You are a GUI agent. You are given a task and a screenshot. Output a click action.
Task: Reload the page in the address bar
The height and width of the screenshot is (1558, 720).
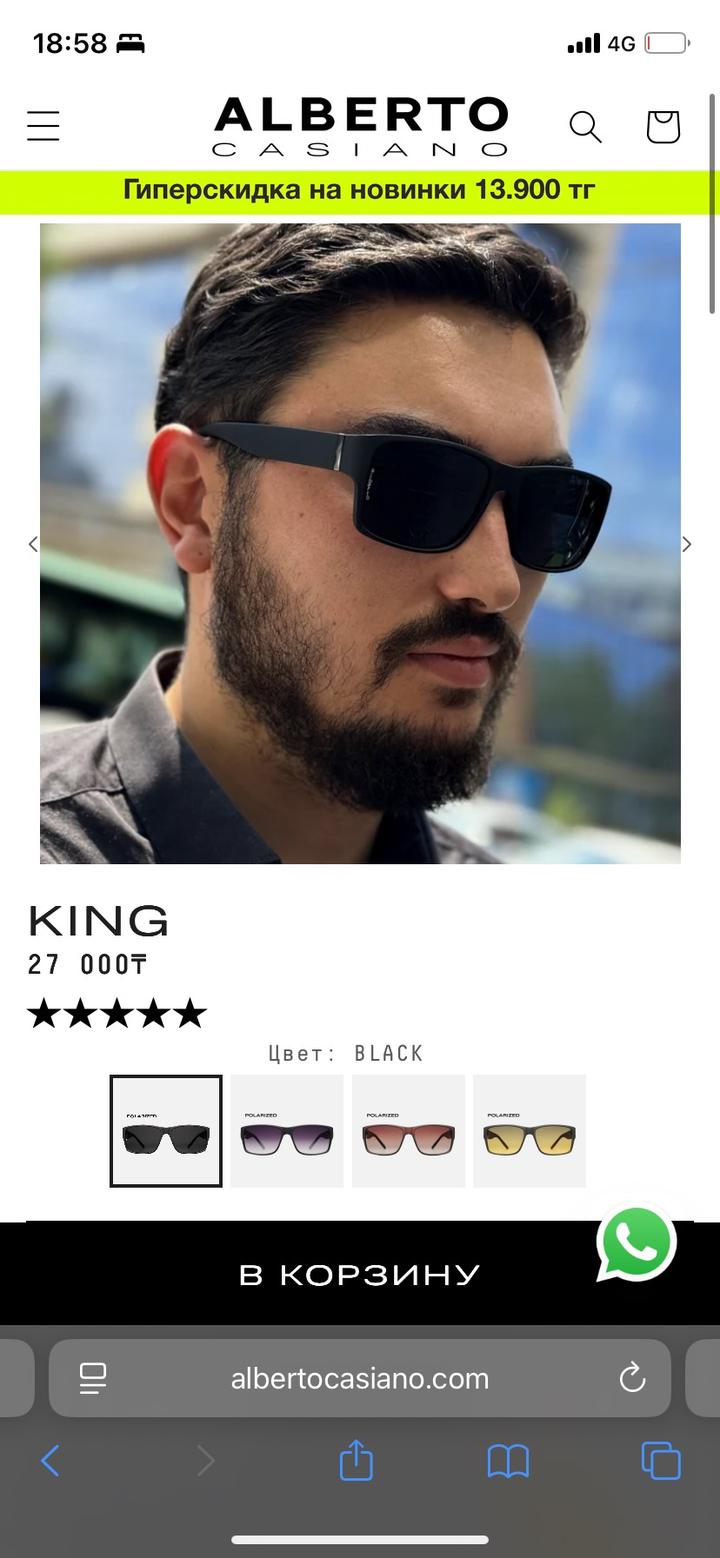coord(632,1379)
